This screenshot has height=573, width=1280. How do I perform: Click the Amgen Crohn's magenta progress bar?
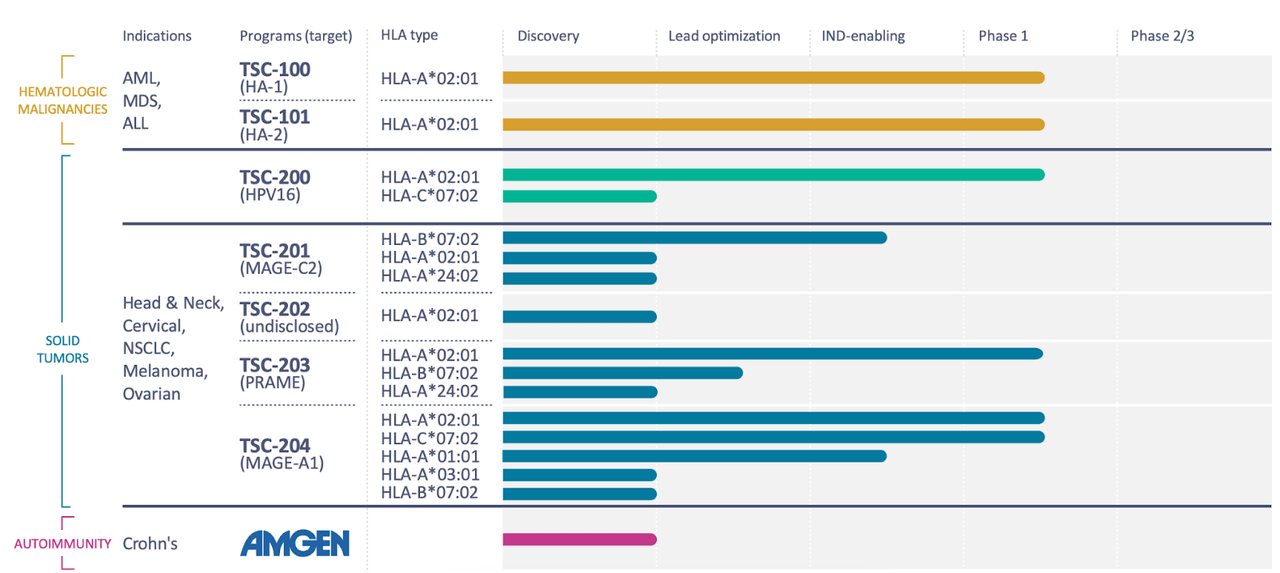579,540
